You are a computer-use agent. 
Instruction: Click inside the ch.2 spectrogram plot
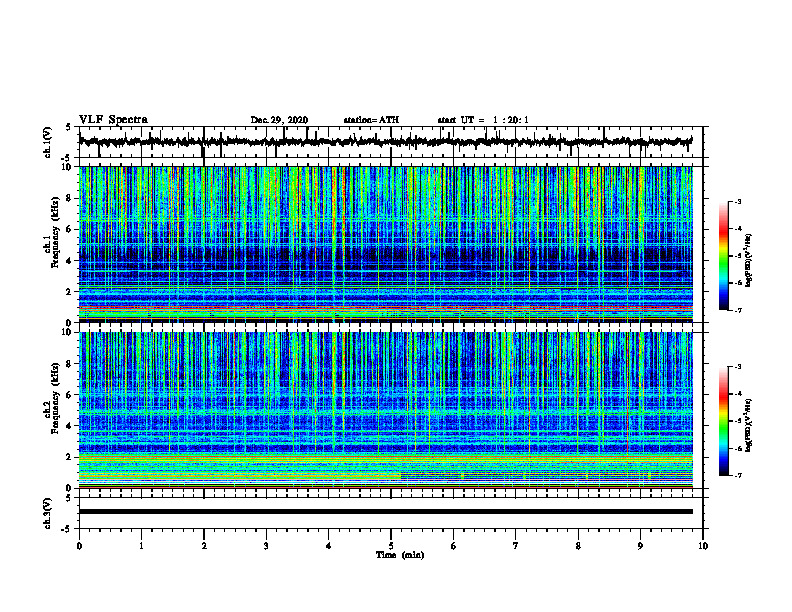pos(385,410)
